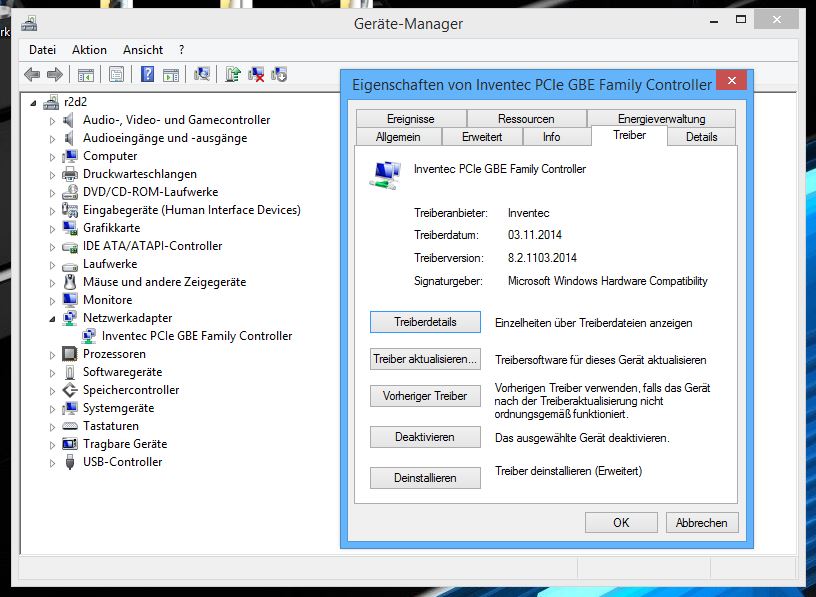The height and width of the screenshot is (597, 816).
Task: Expand the Laufwerke category
Action: pos(52,265)
